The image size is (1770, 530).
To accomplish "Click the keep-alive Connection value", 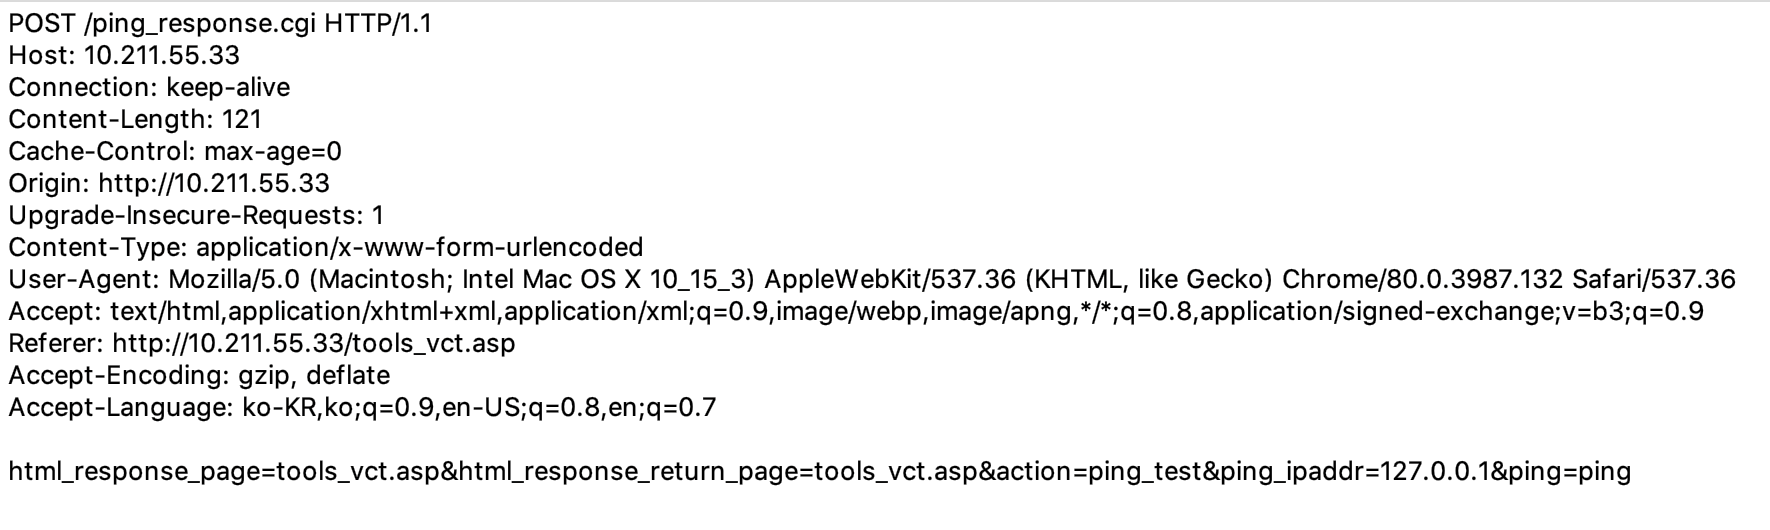I will [x=228, y=87].
